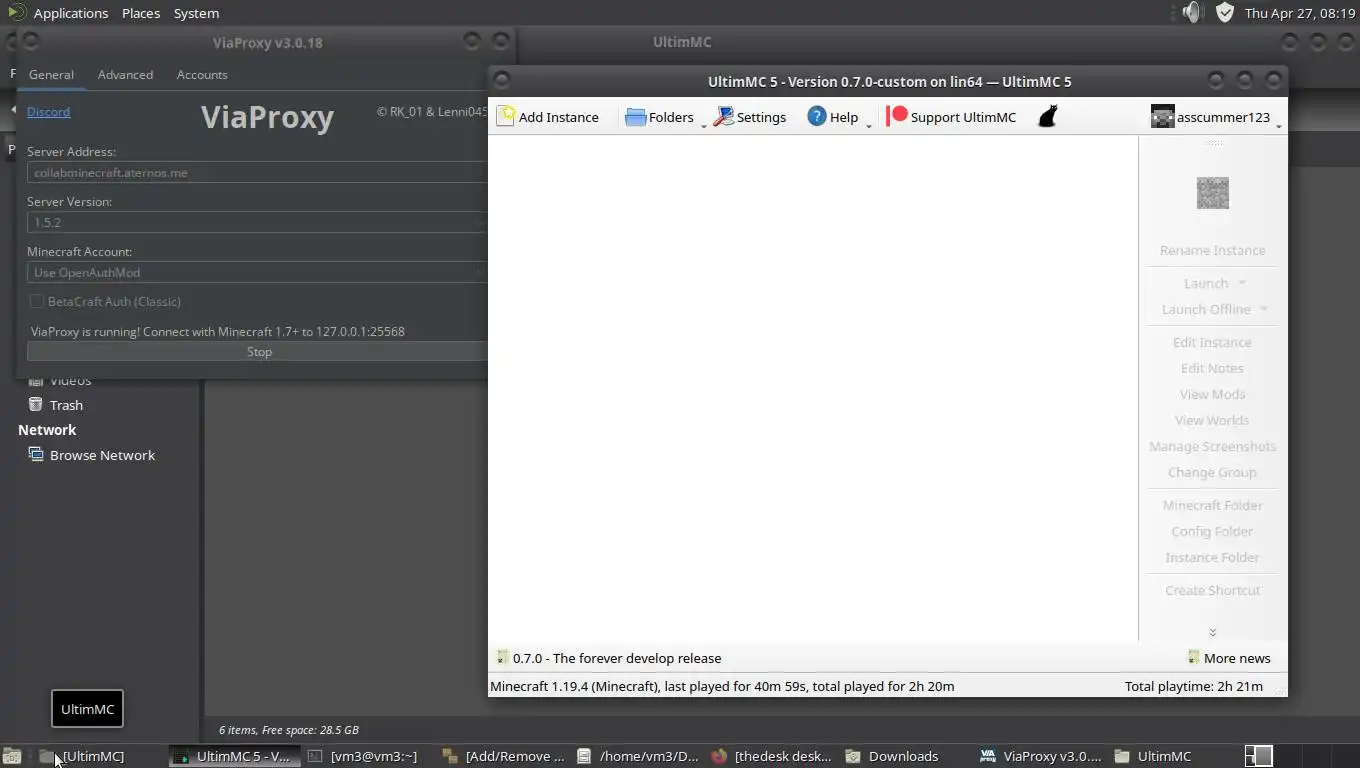Switch to General tab in ViaProxy
This screenshot has height=768, width=1360.
click(x=51, y=75)
